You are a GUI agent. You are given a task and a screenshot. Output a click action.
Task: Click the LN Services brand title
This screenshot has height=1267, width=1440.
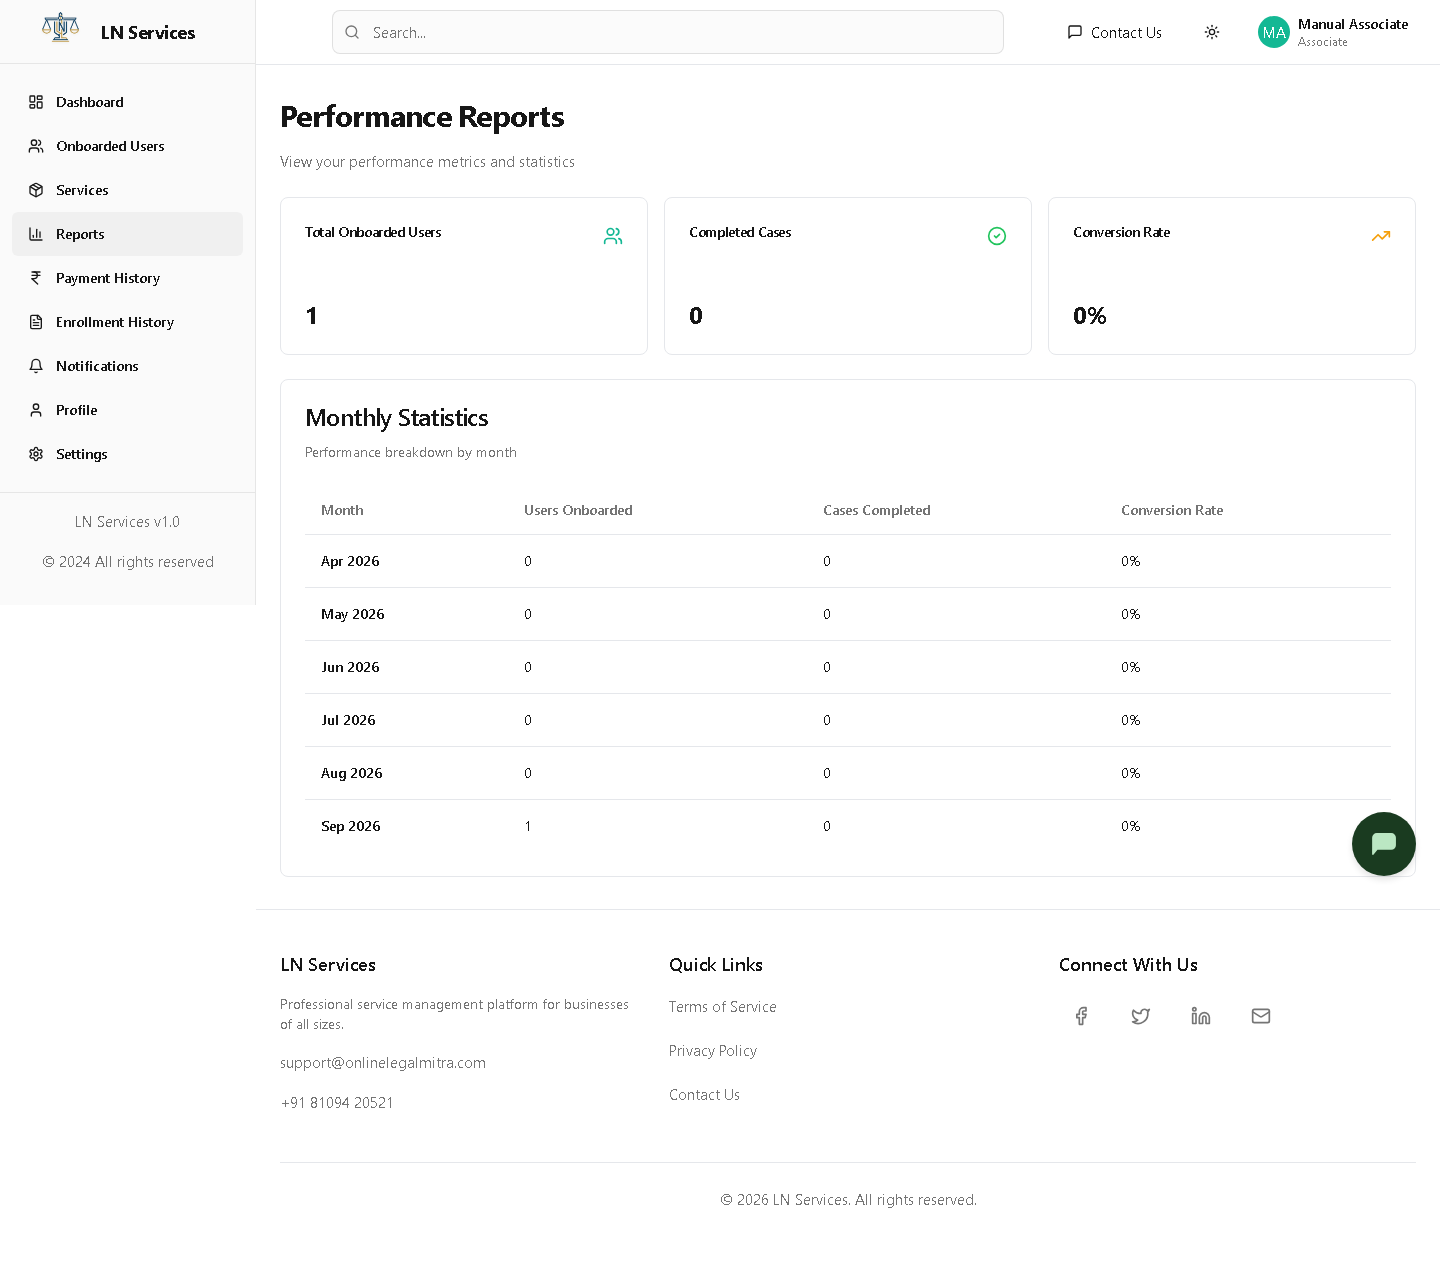(148, 33)
